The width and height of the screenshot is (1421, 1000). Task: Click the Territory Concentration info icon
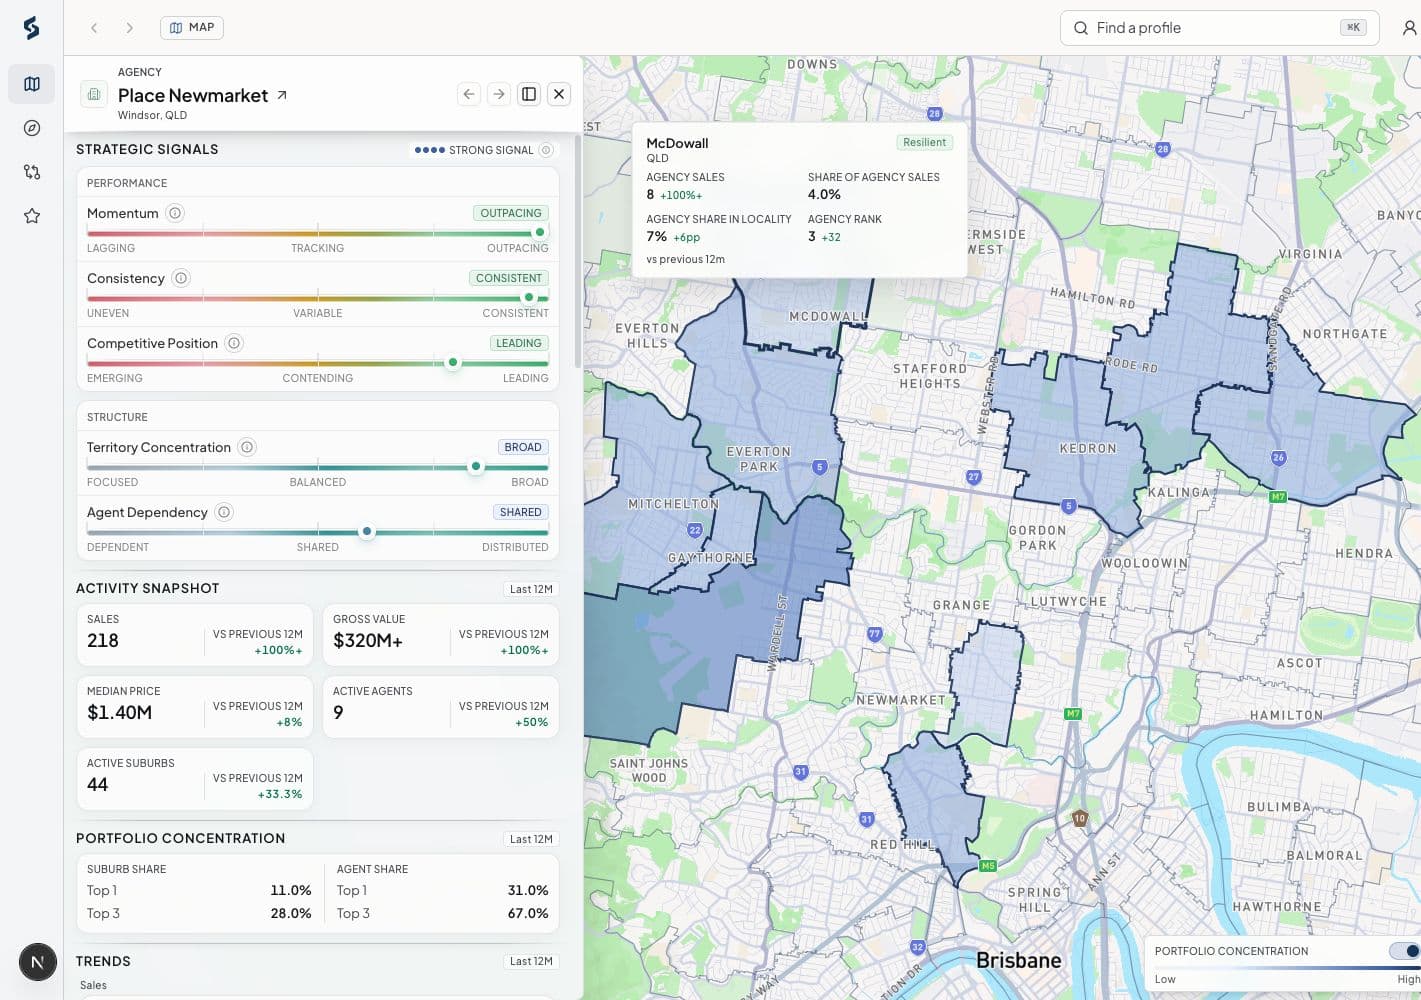(x=247, y=447)
